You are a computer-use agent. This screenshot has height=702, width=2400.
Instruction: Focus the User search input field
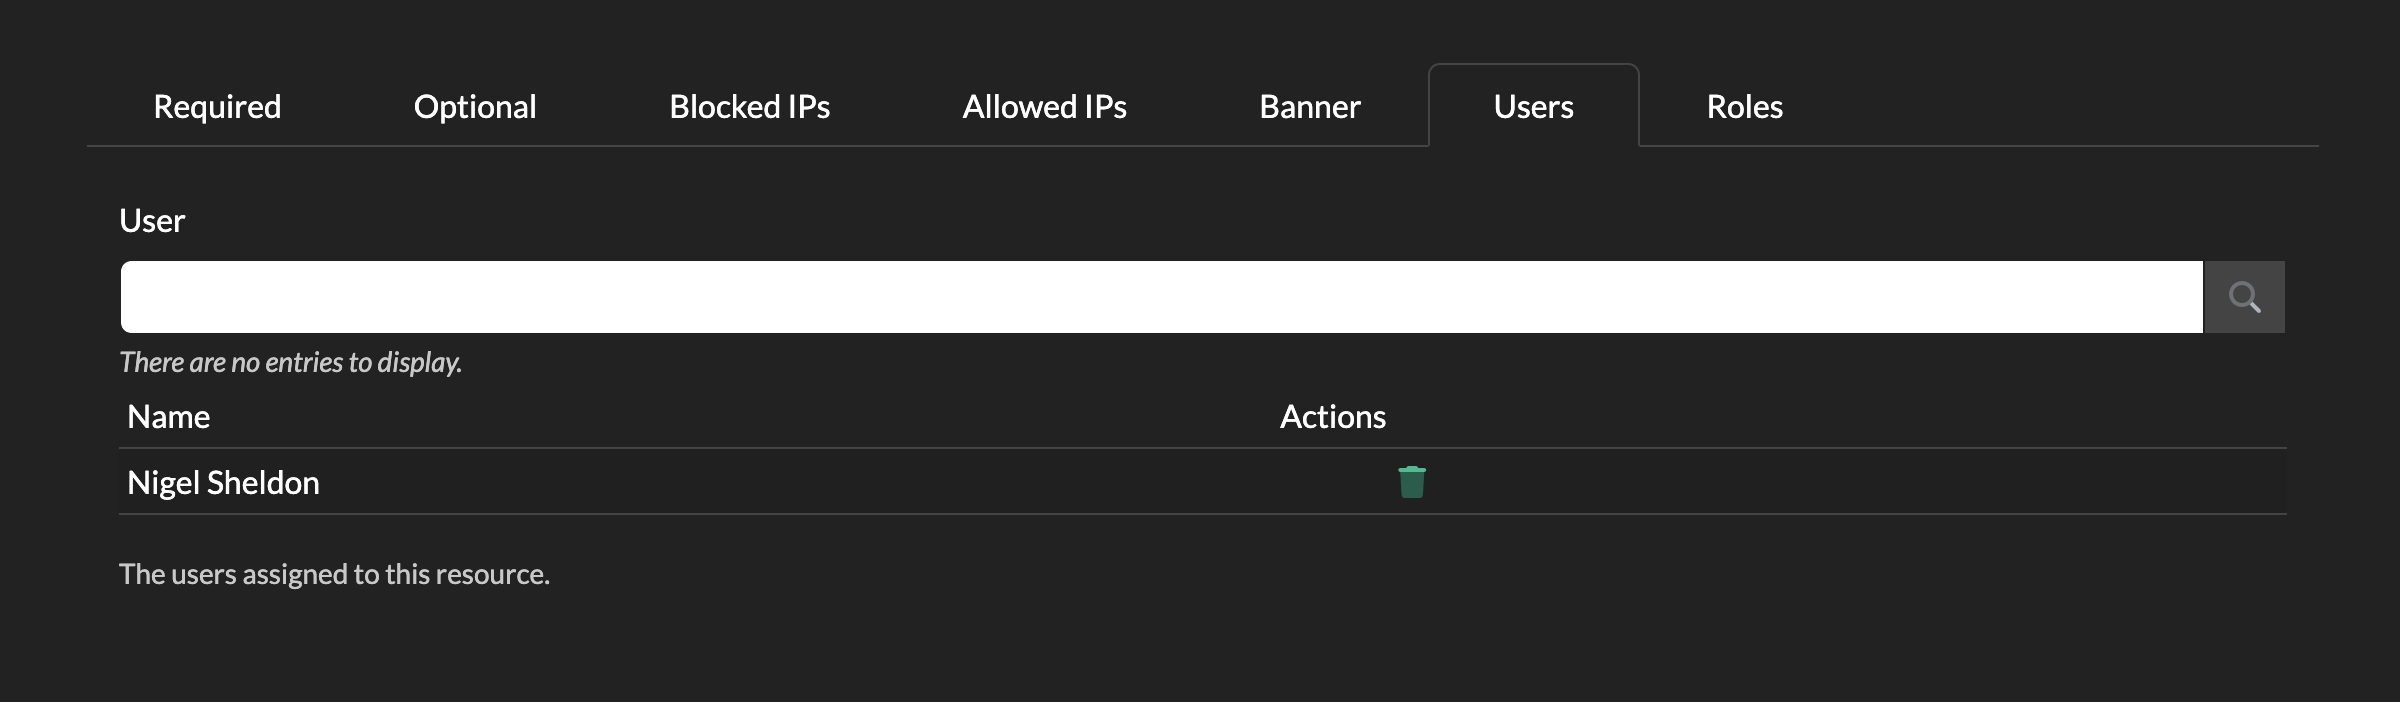(1160, 297)
